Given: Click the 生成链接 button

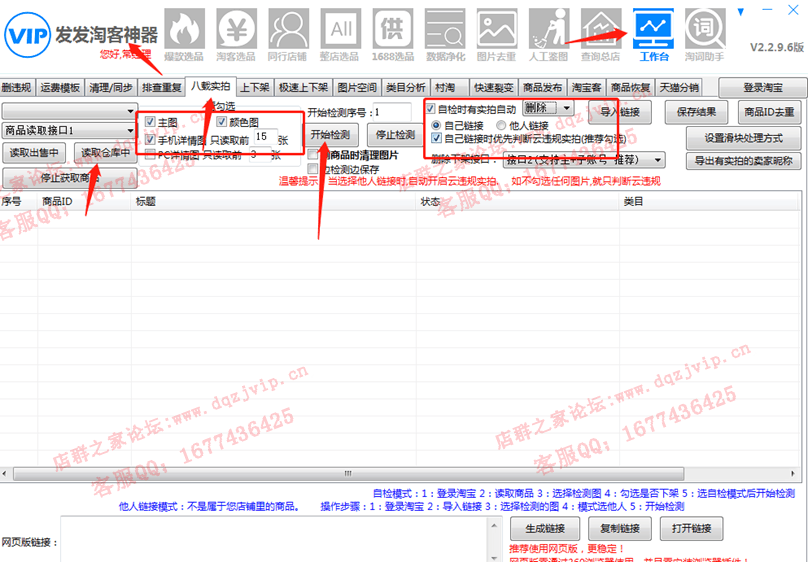Looking at the screenshot, I should [x=545, y=529].
